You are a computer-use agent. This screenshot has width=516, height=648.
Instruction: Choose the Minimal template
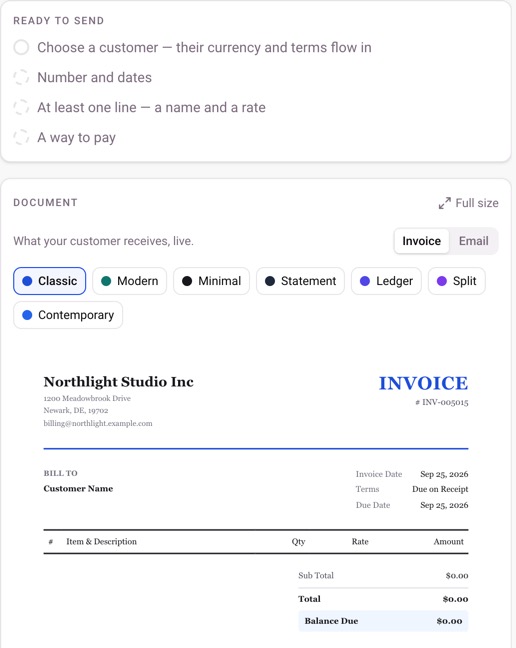[x=211, y=281]
